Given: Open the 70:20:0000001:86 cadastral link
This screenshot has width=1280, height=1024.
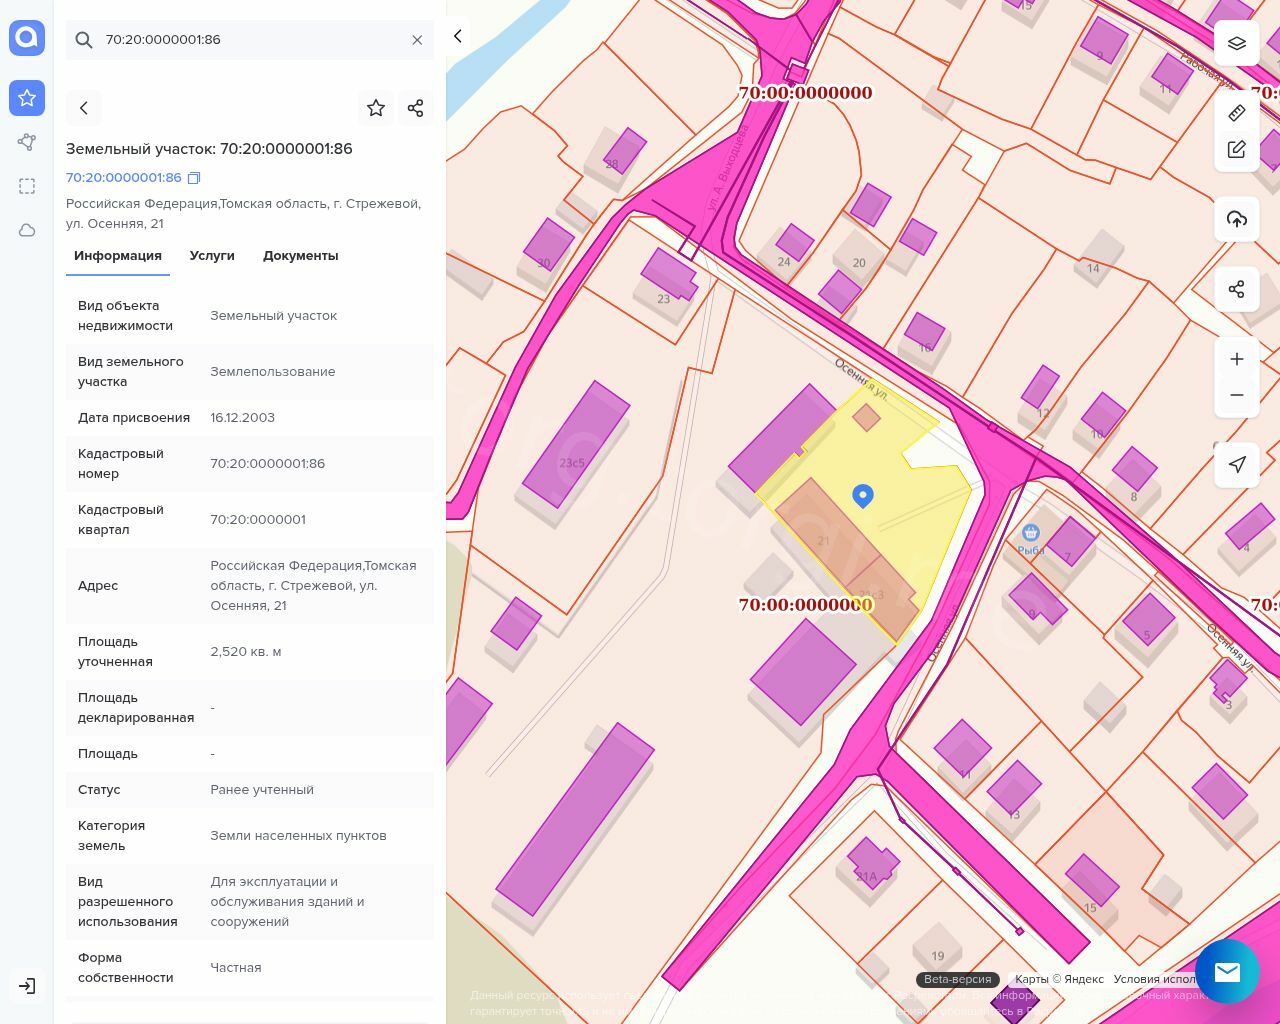Looking at the screenshot, I should pos(124,178).
